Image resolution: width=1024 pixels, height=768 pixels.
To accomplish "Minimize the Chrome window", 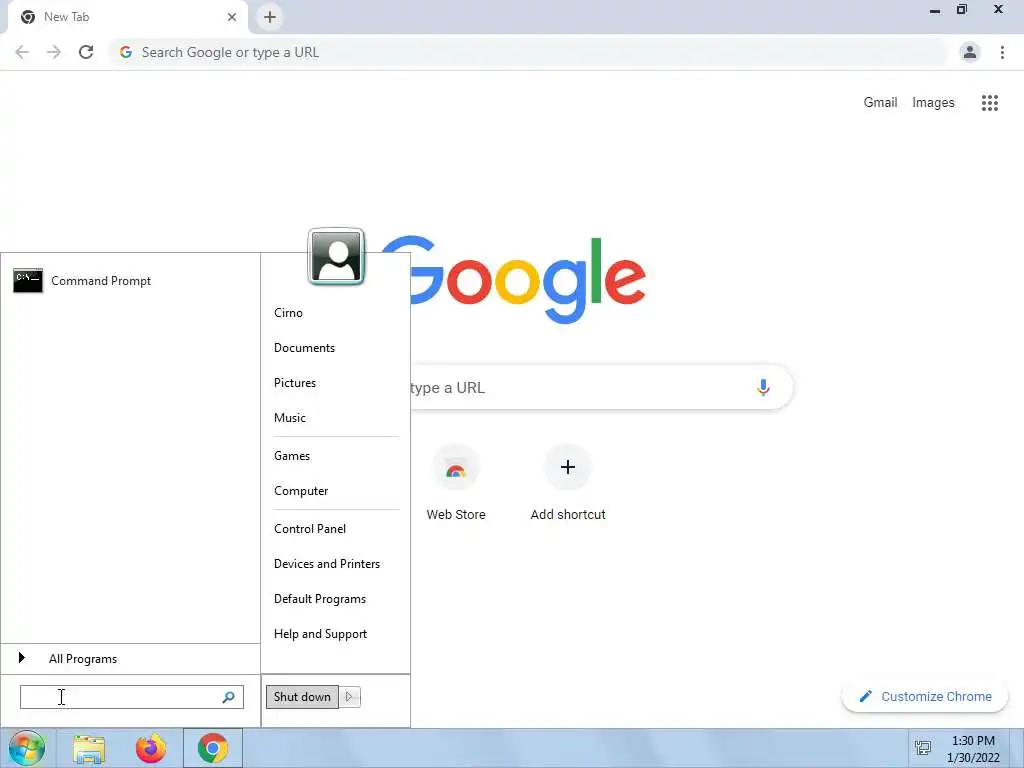I will click(x=935, y=10).
